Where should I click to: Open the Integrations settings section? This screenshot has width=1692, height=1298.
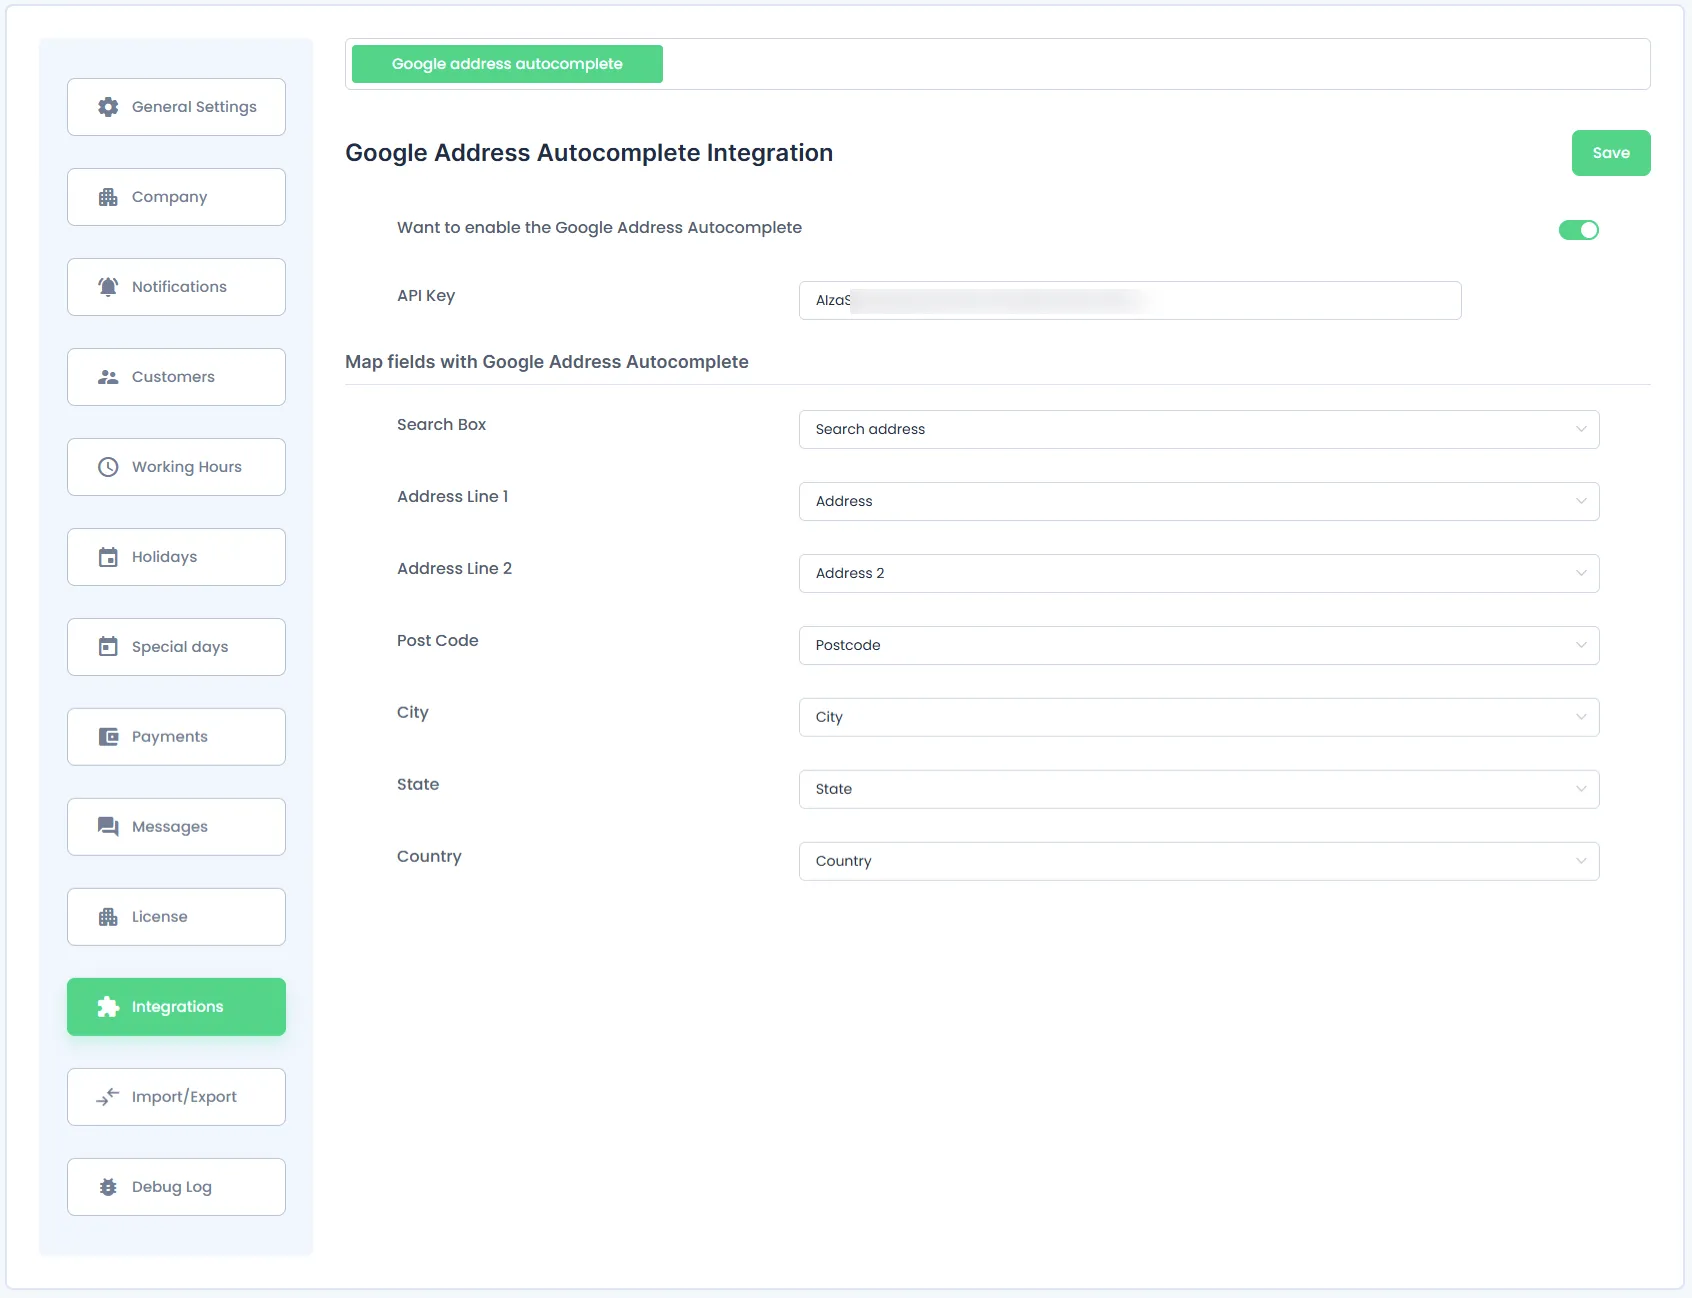tap(176, 1007)
